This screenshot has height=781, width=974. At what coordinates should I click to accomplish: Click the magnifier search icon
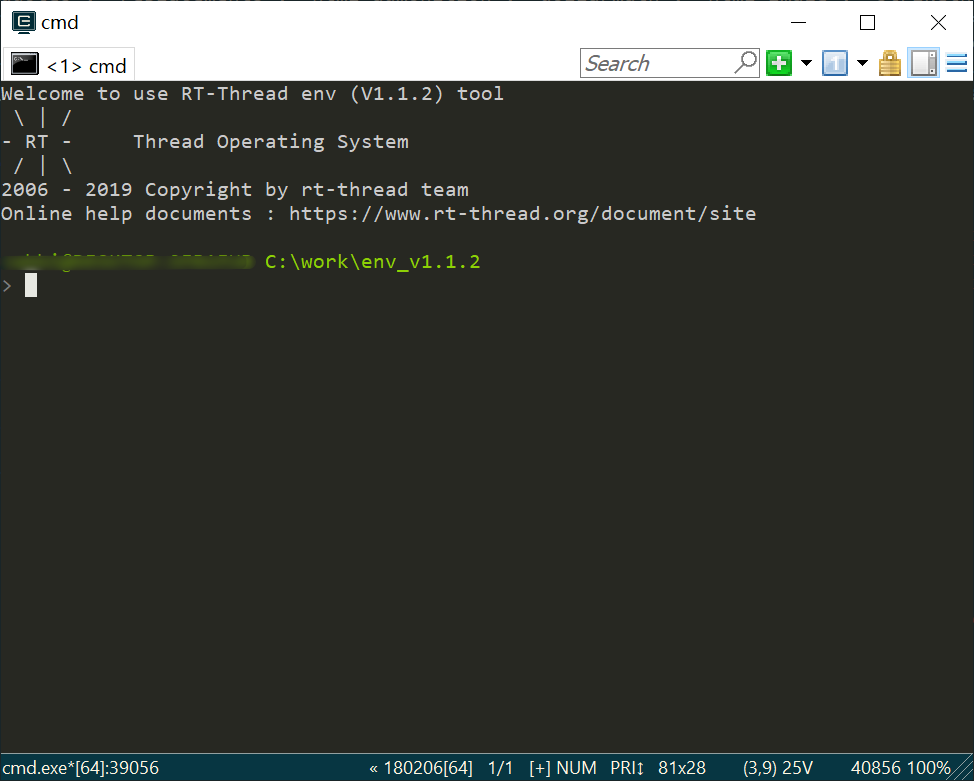[x=745, y=63]
